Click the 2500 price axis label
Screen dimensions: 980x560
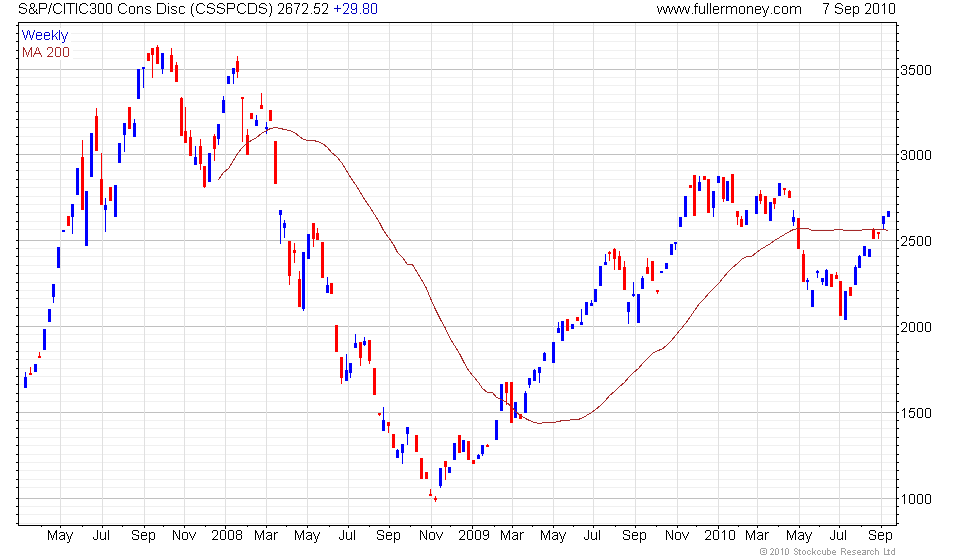tap(916, 241)
